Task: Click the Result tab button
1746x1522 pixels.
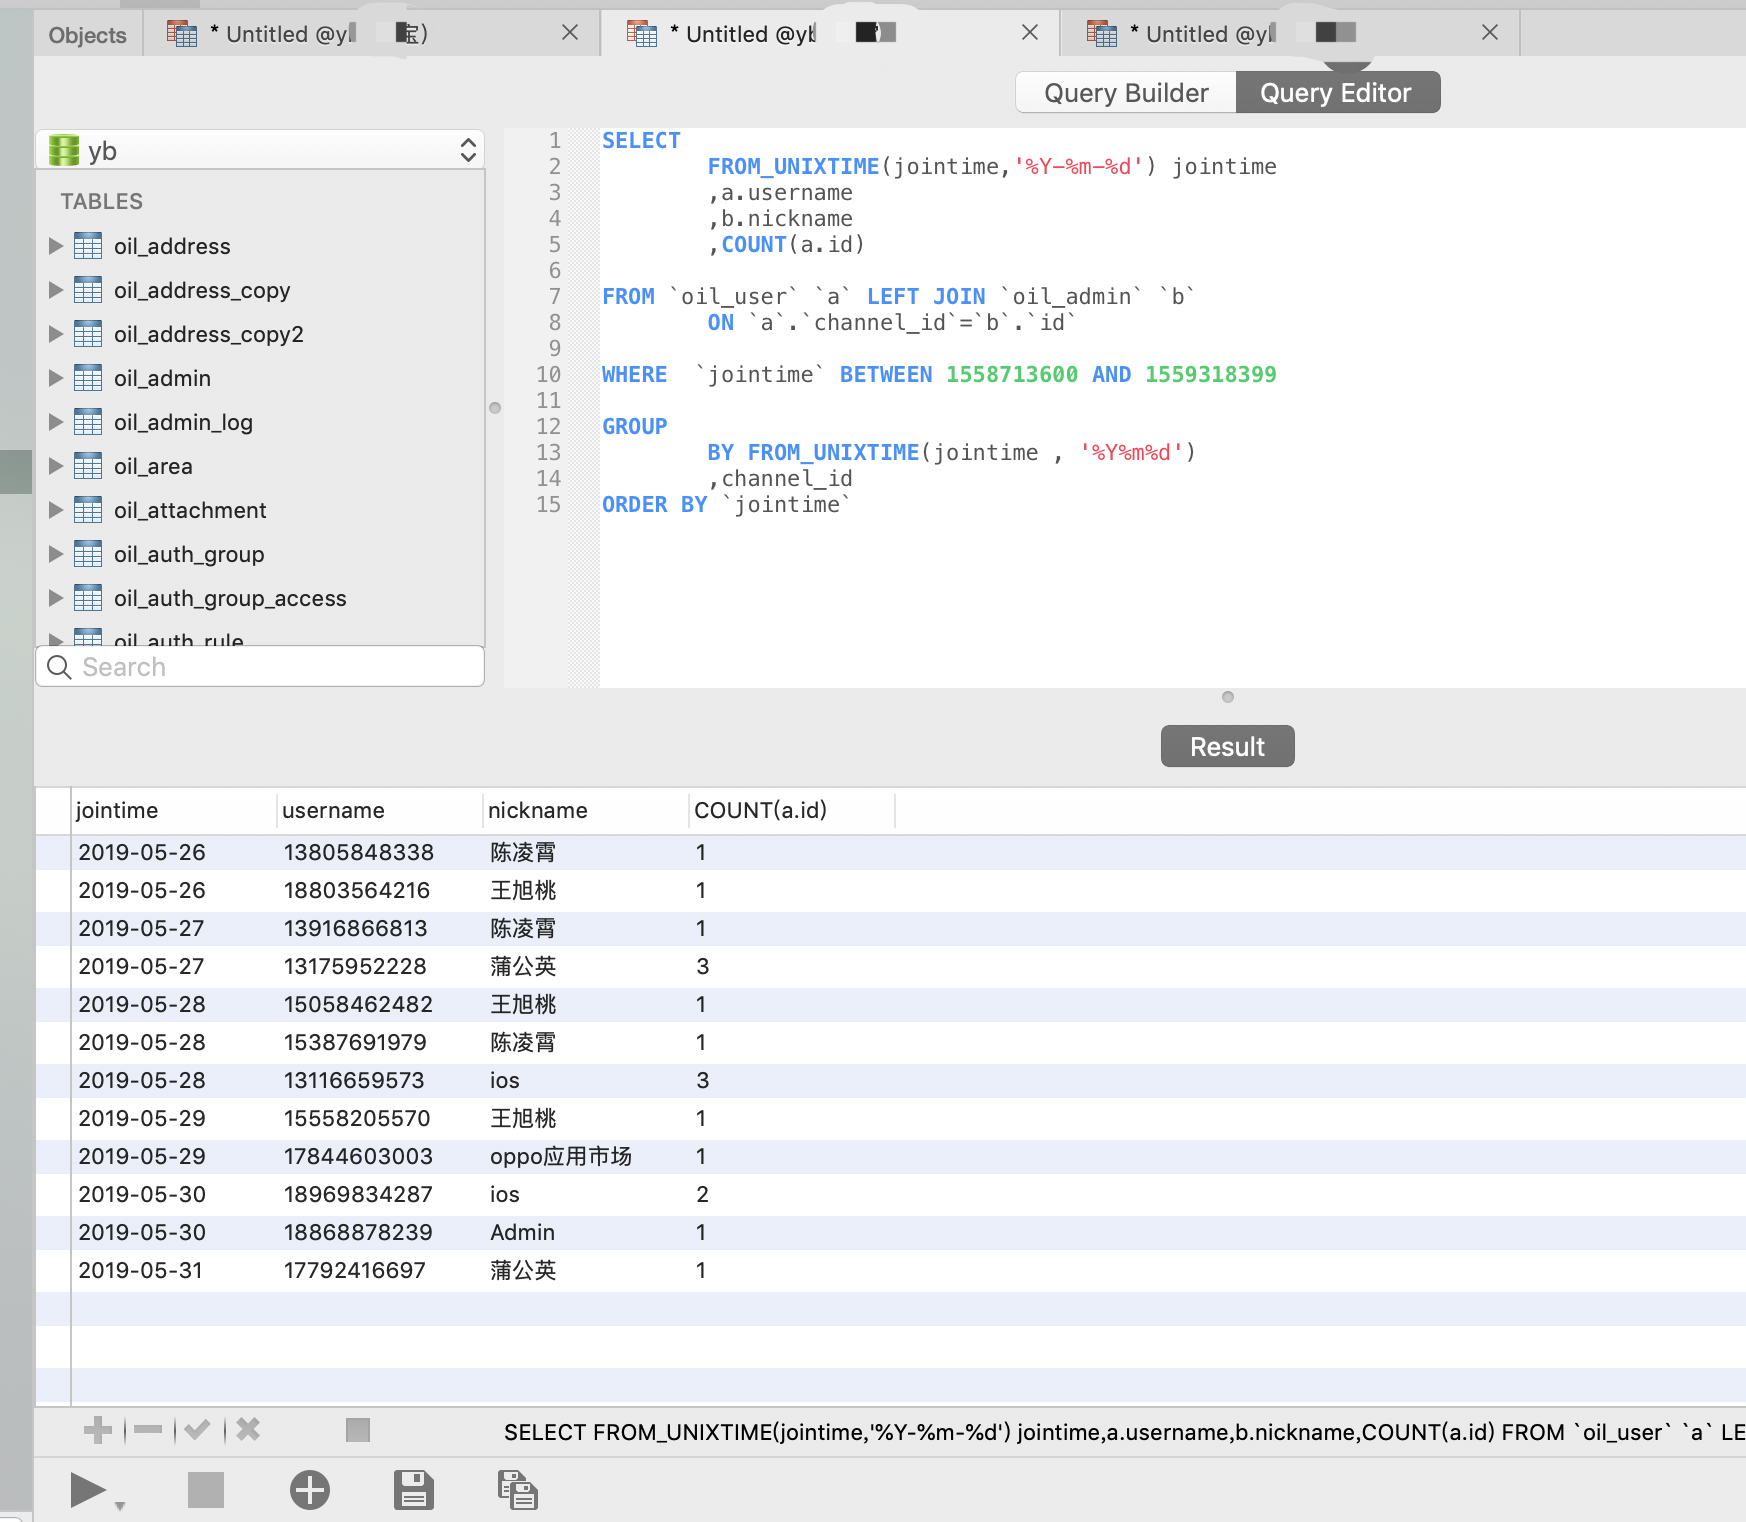Action: [x=1227, y=747]
